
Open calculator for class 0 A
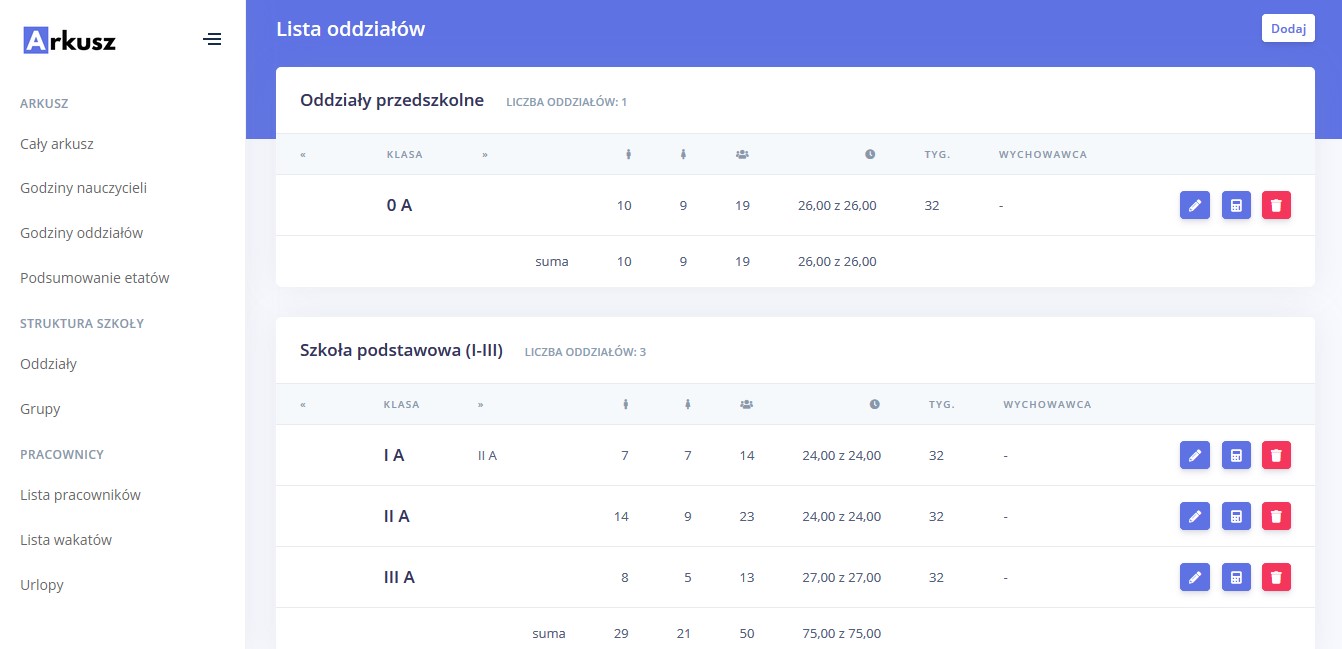tap(1236, 205)
